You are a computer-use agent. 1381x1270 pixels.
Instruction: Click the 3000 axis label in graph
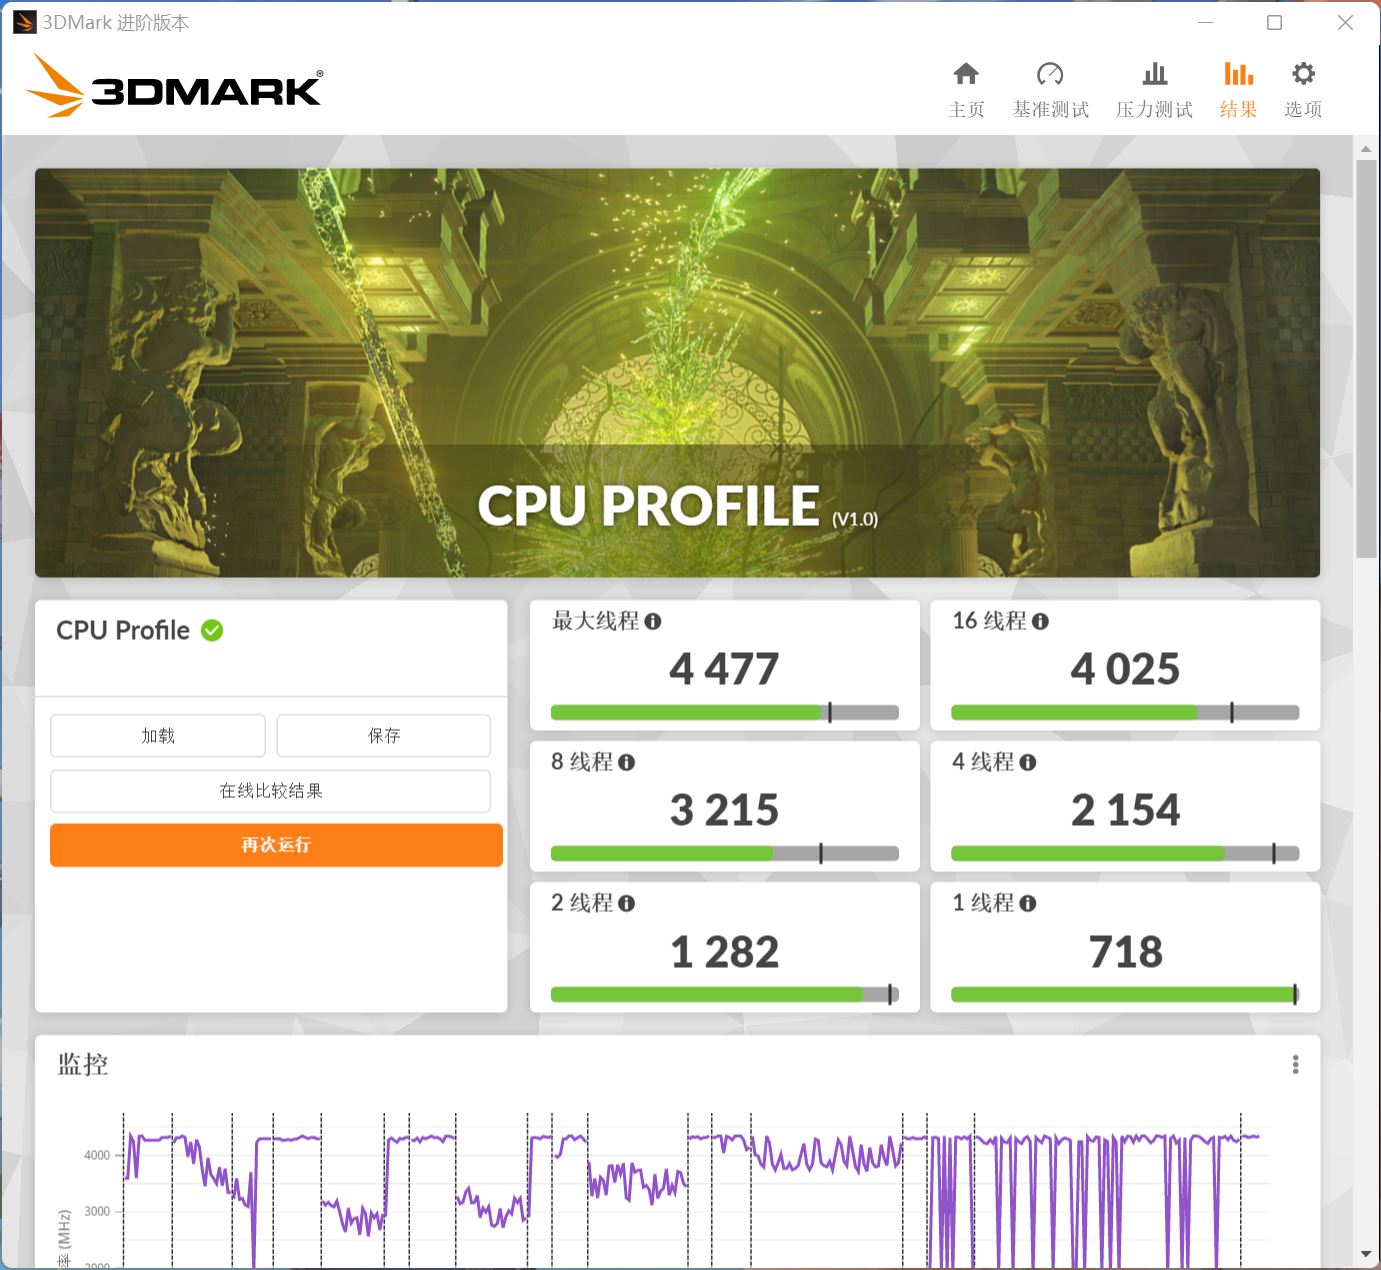[97, 1211]
